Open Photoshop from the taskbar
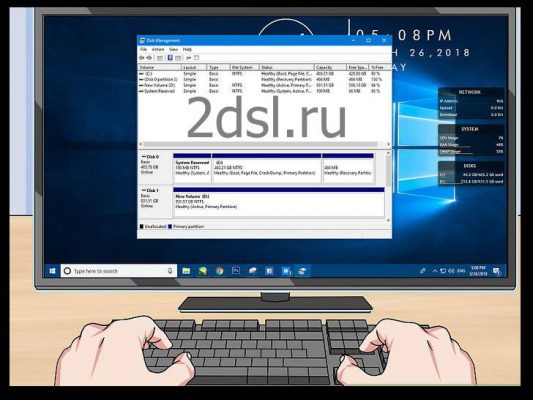The image size is (533, 400). coord(236,271)
